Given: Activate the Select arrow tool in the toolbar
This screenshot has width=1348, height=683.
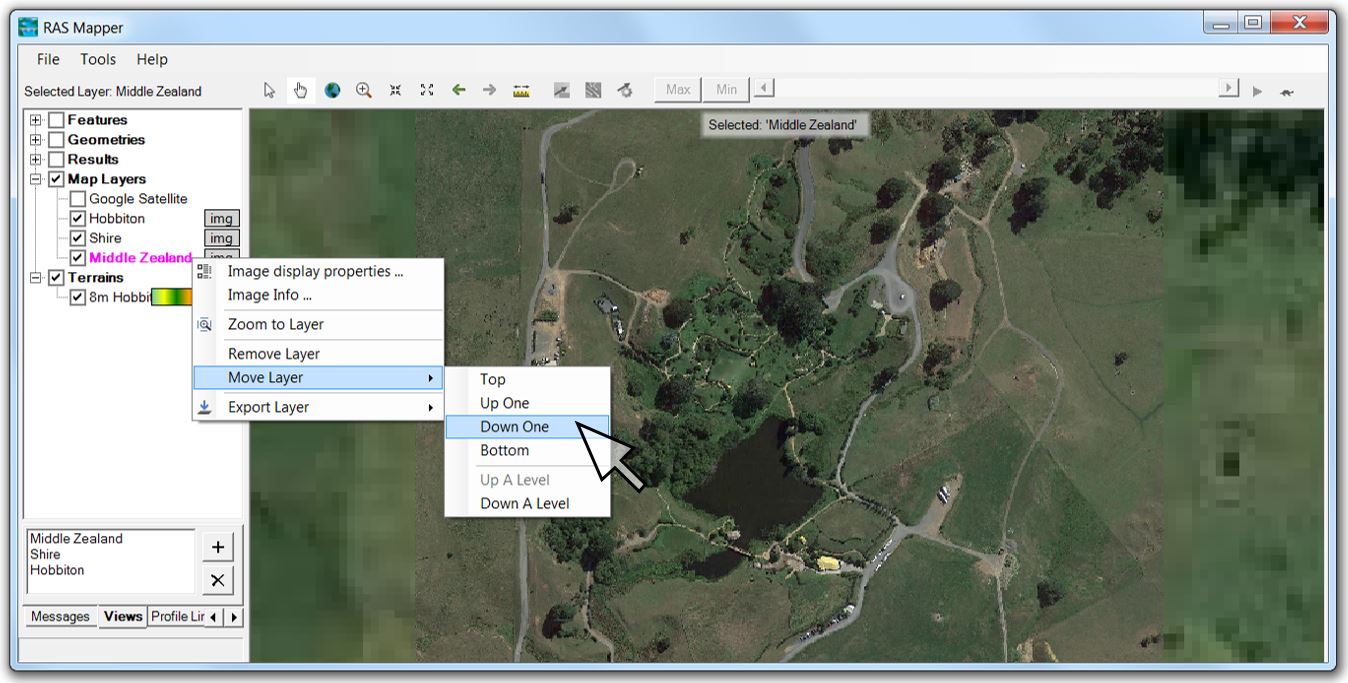Looking at the screenshot, I should coord(269,90).
